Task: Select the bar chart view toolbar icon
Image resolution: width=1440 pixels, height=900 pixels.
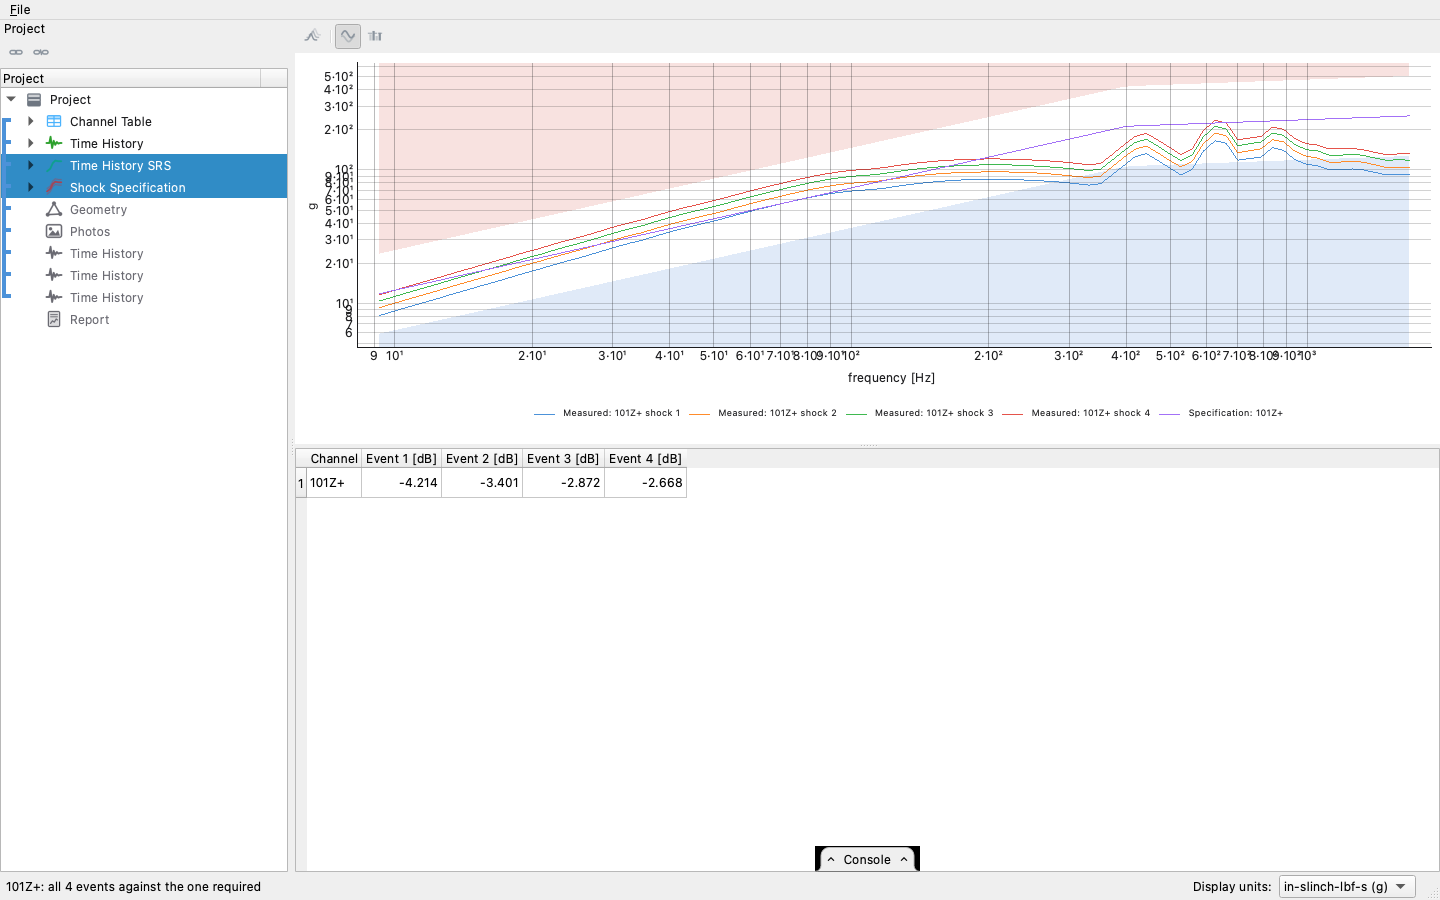Action: 375,36
